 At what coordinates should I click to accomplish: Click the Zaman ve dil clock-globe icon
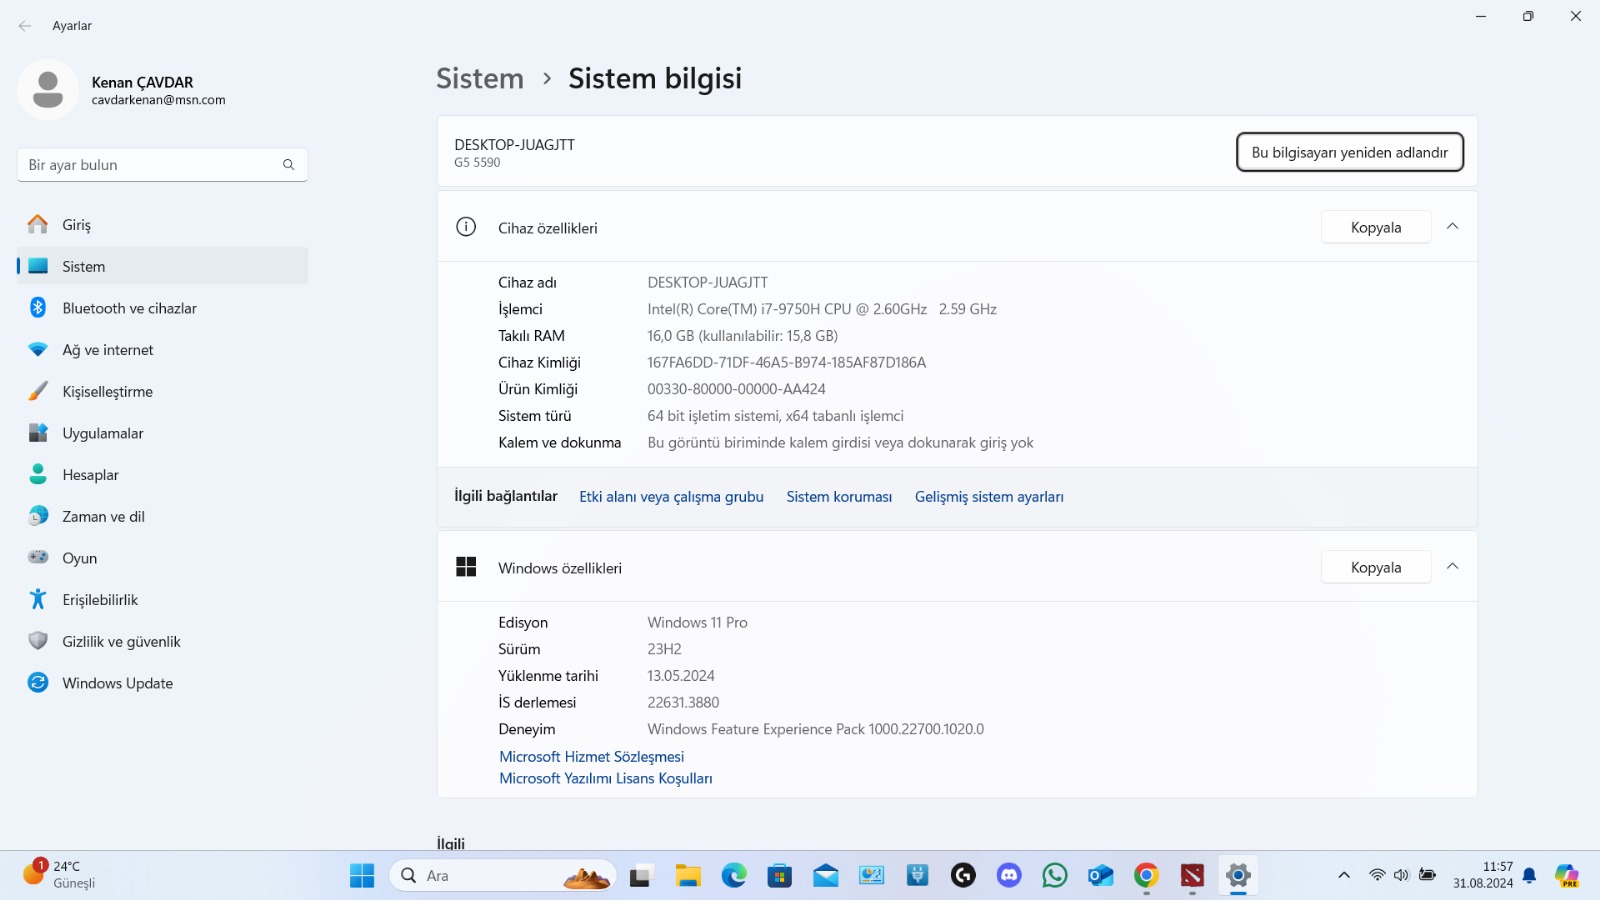click(38, 516)
